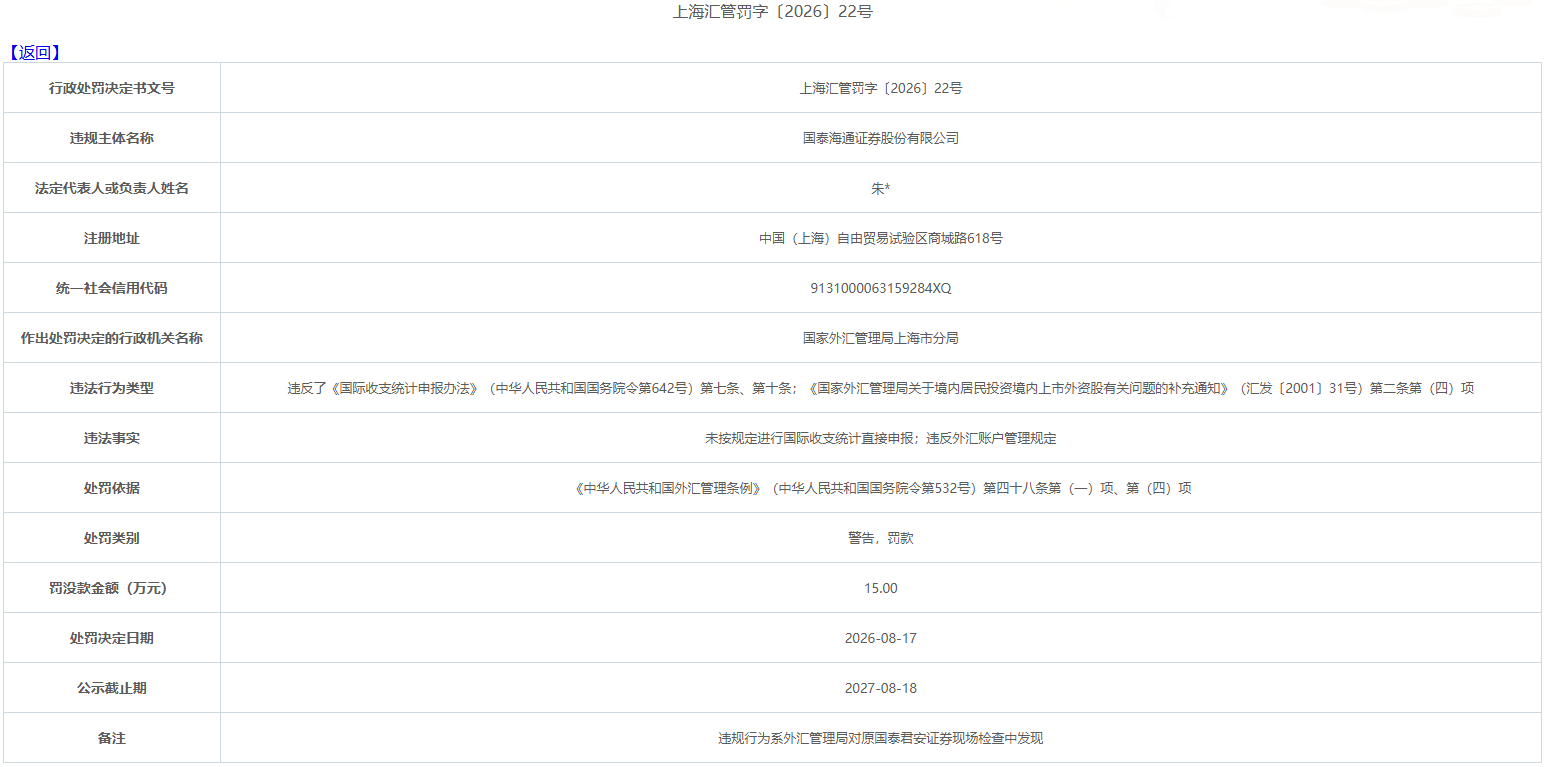The image size is (1546, 767).
Task: Click the 行政处罚决定书文号 row label
Action: pyautogui.click(x=112, y=88)
